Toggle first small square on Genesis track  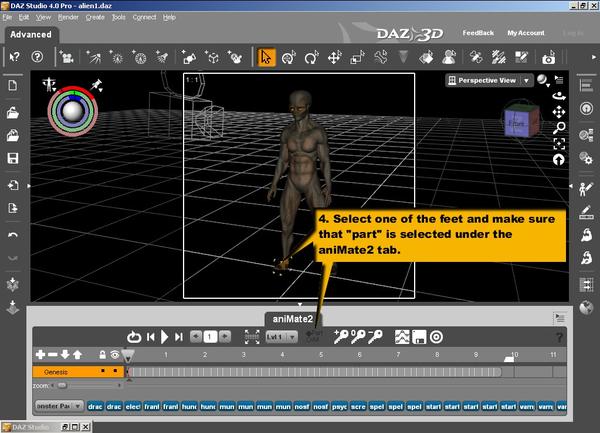(x=103, y=371)
